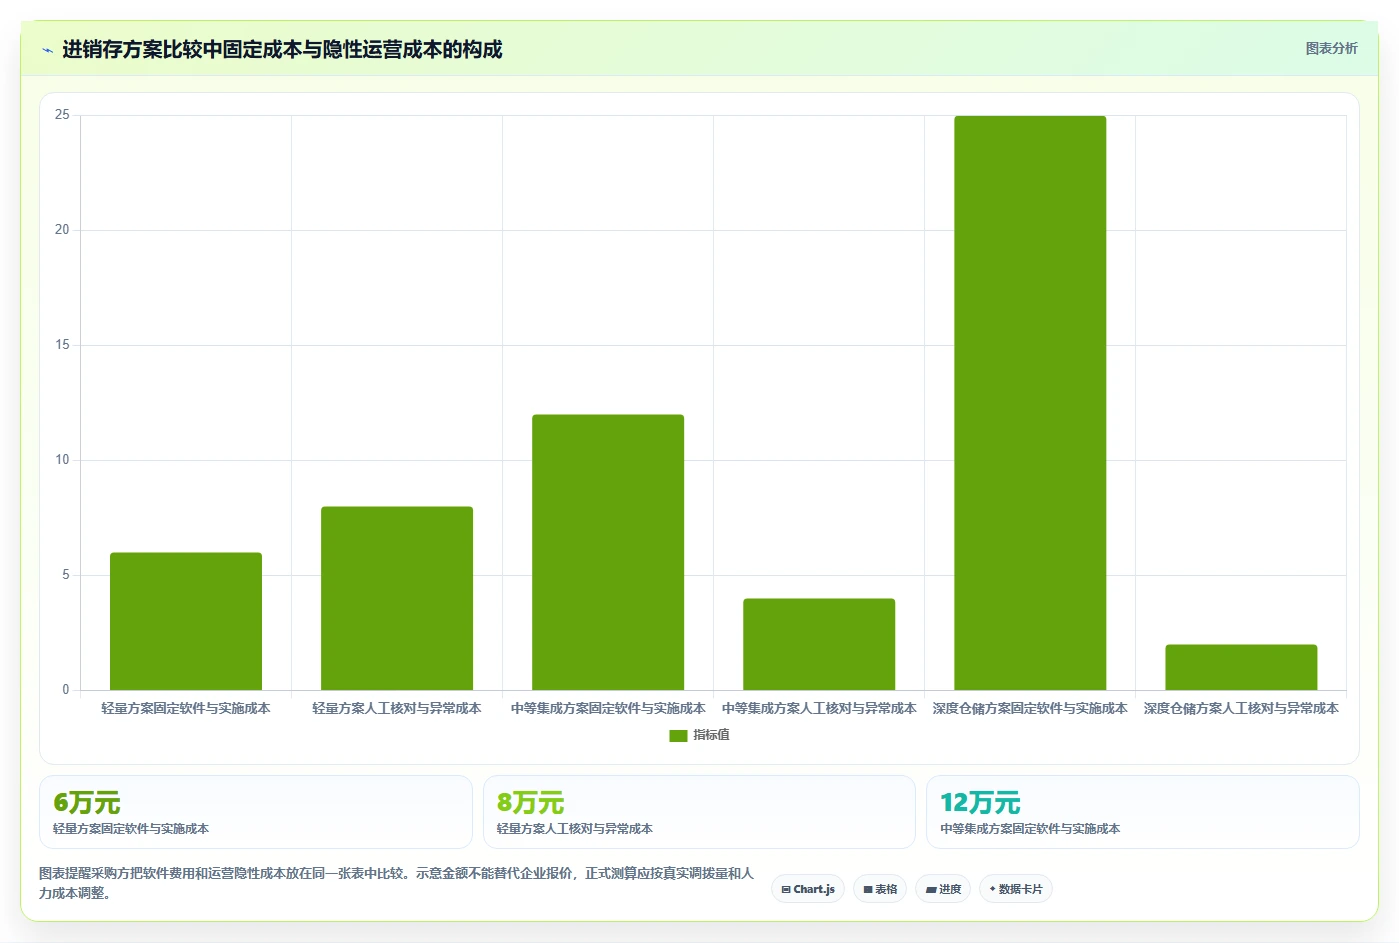Click the footnote text starting 图表提醒采购方

coord(396,883)
